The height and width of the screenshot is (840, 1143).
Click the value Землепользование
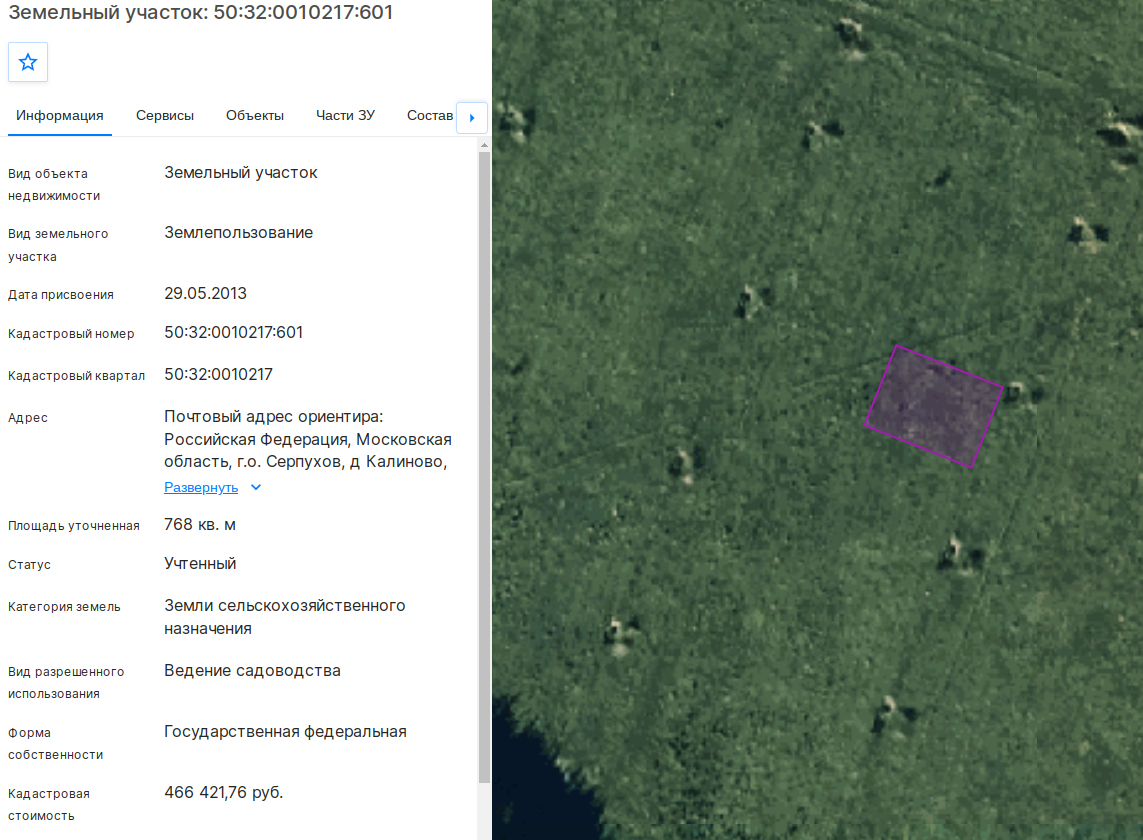click(238, 233)
